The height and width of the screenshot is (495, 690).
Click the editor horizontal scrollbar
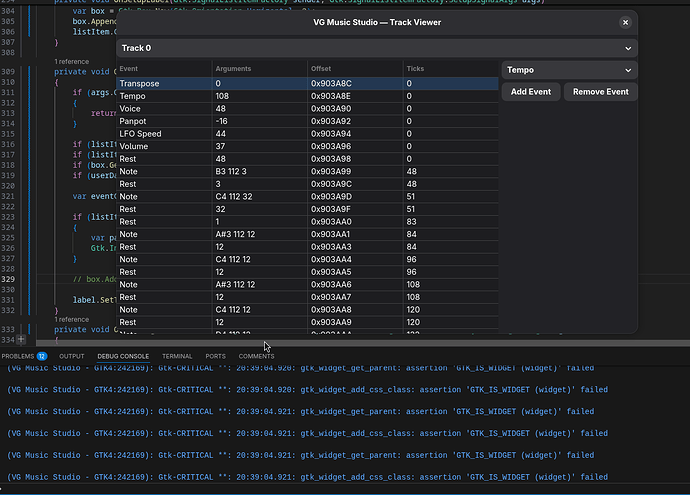363,343
